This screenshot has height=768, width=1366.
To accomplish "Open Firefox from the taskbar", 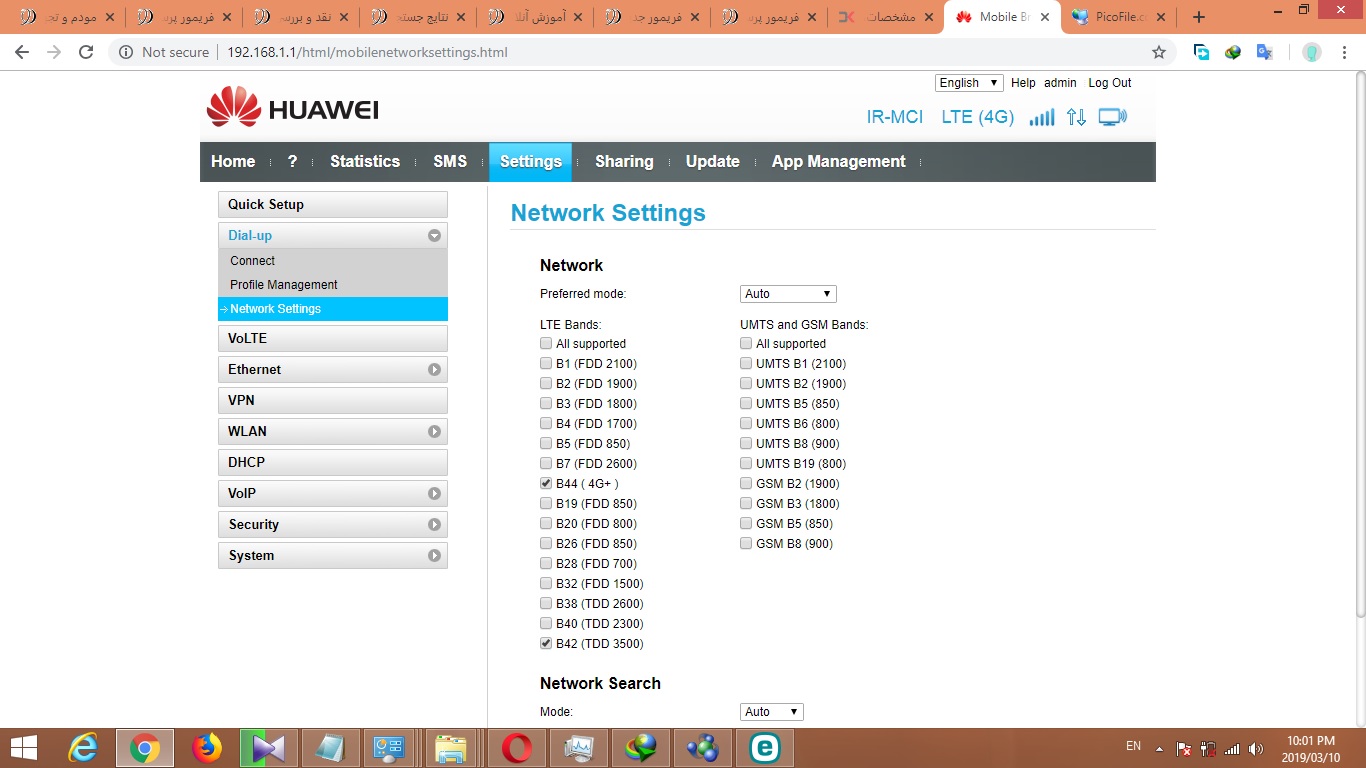I will [x=207, y=748].
